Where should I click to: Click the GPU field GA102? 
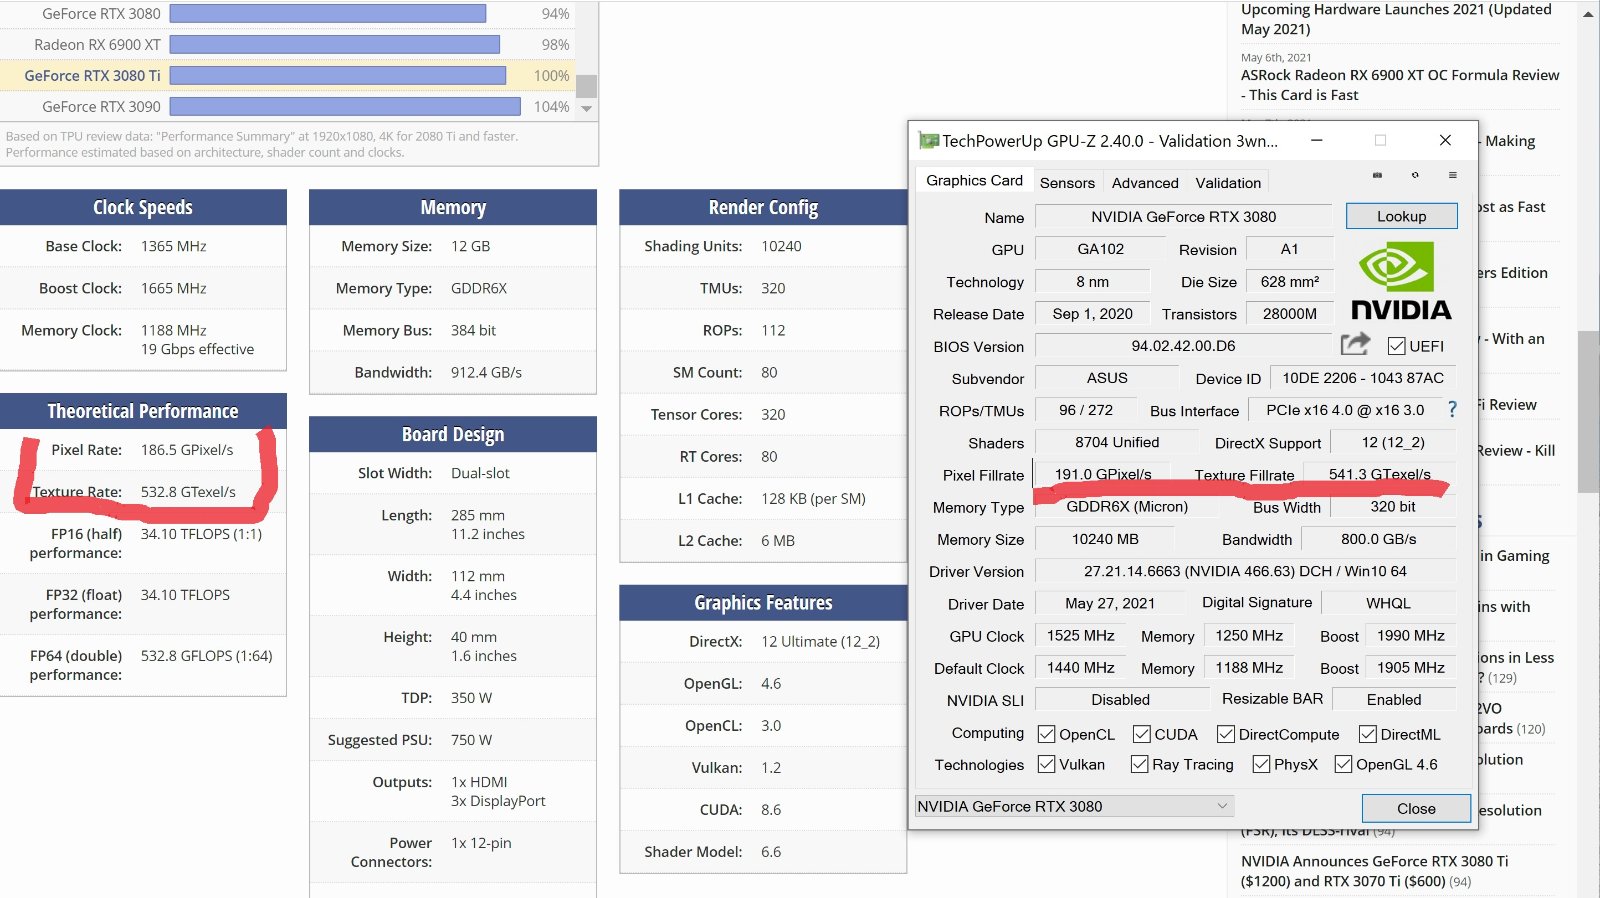tap(1100, 249)
